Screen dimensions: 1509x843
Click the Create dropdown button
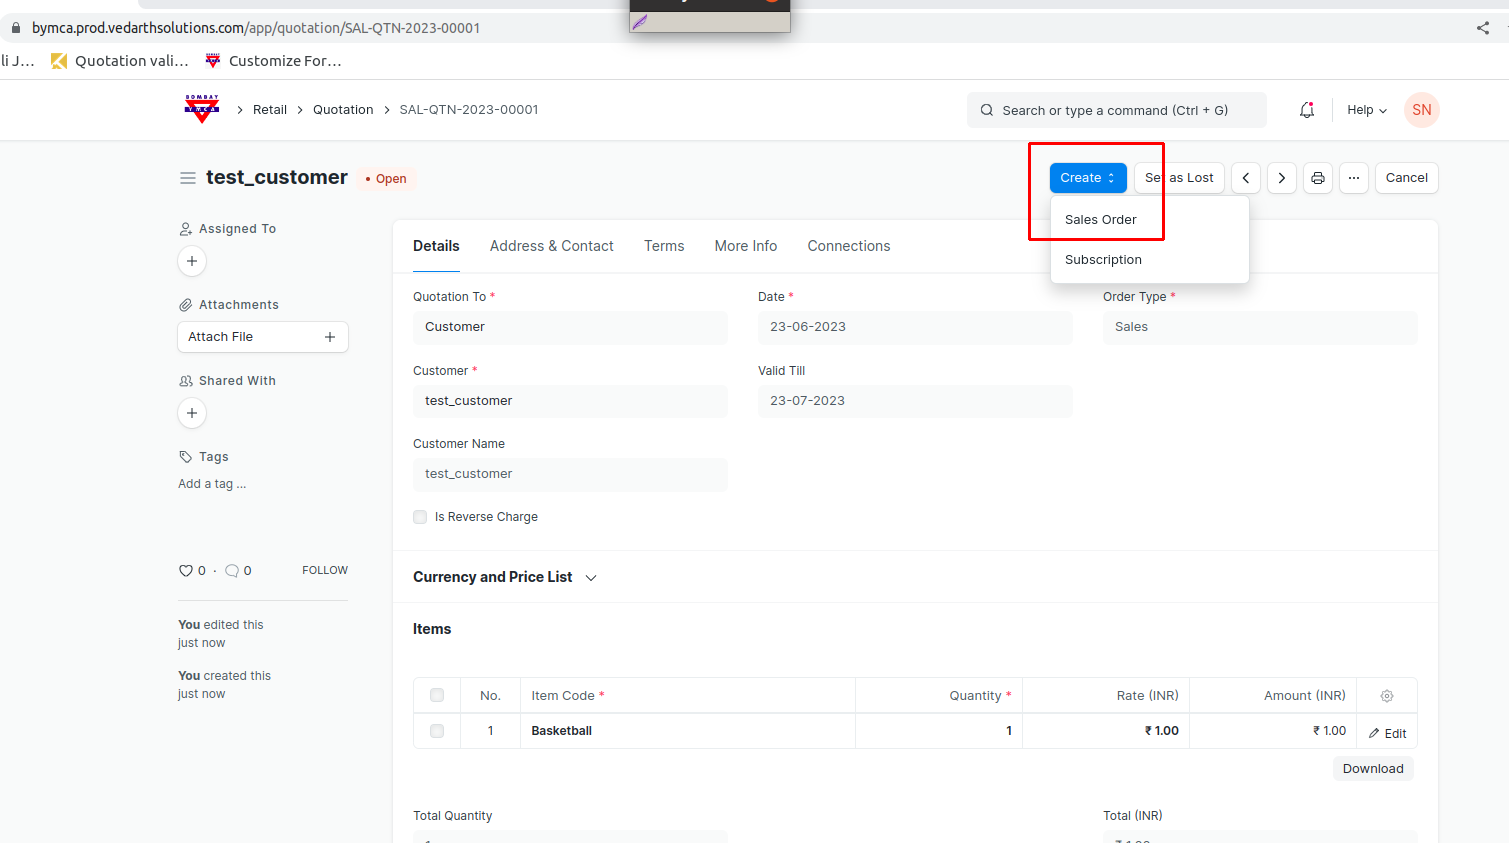point(1087,178)
